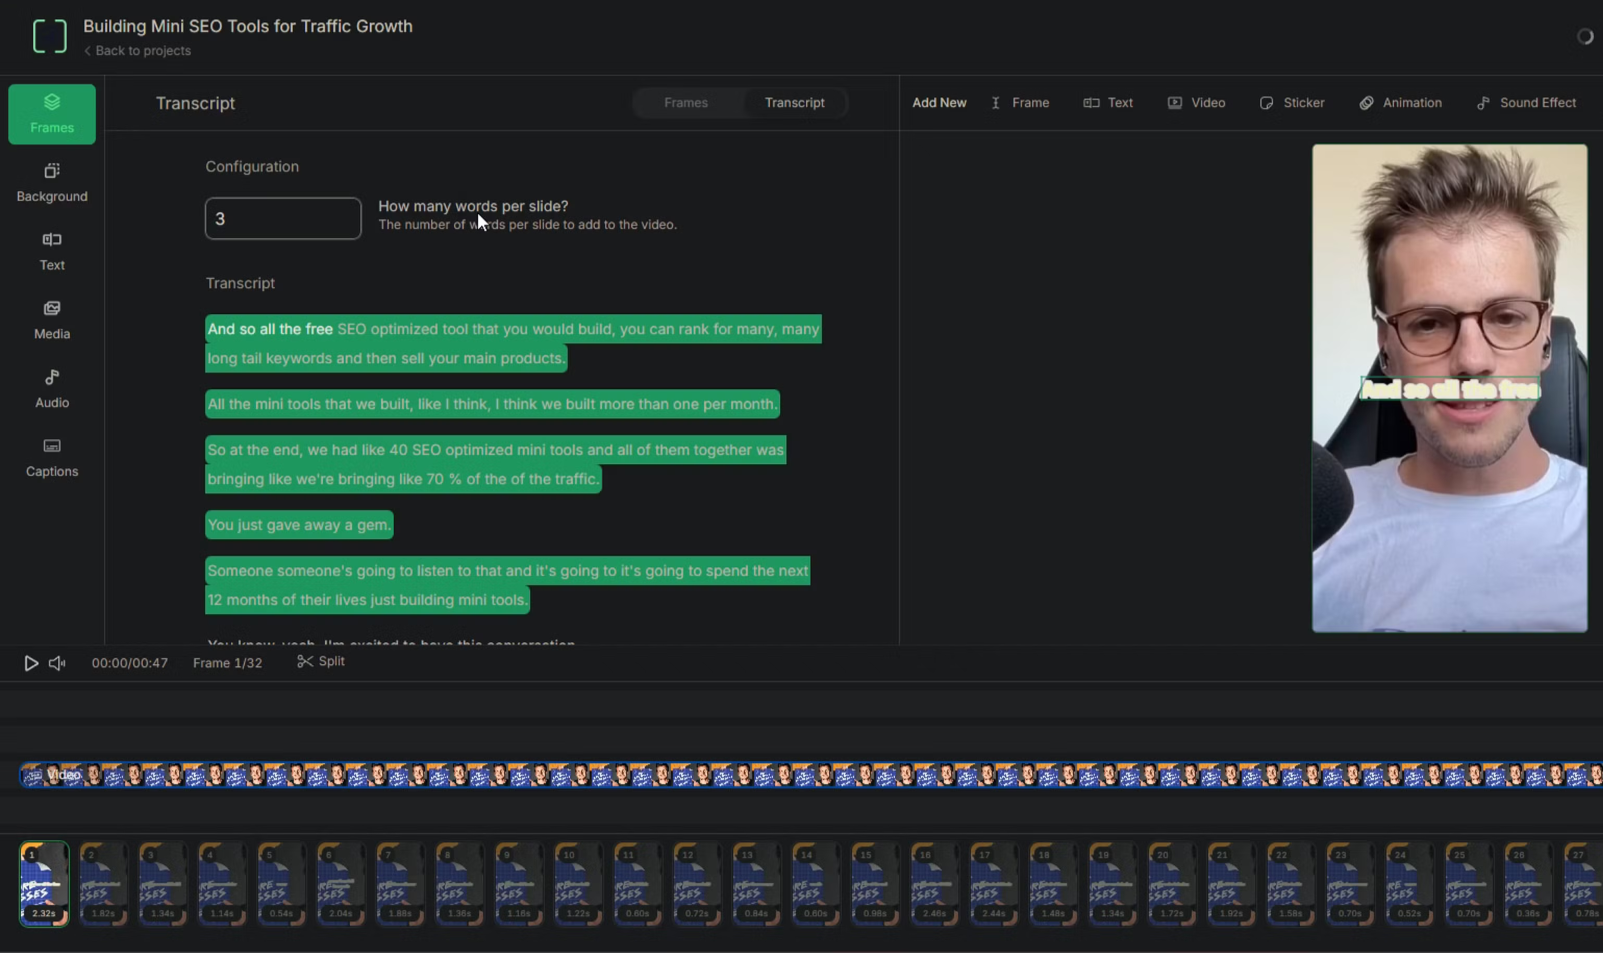
Task: Click the words per slide input field
Action: point(283,219)
